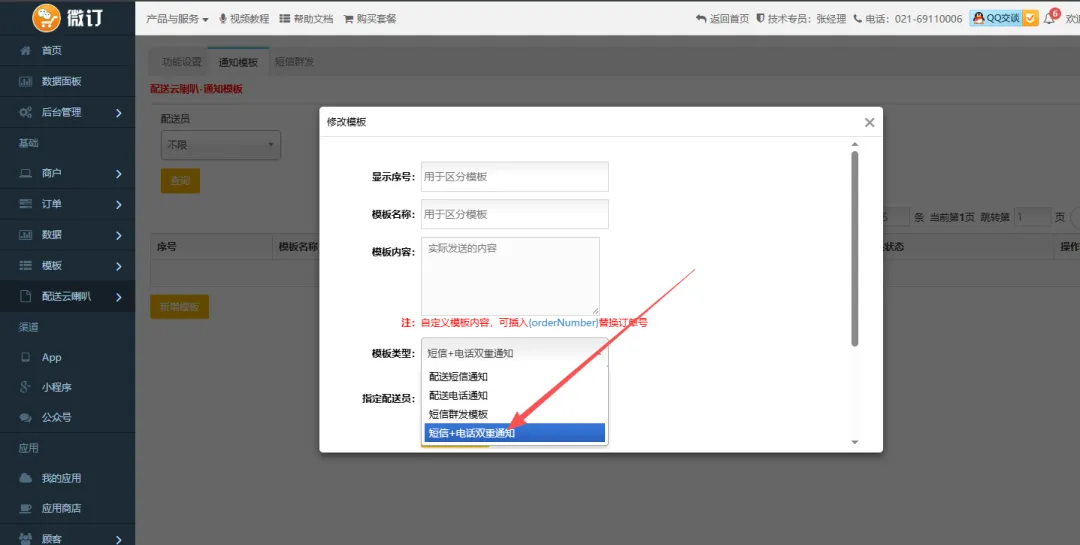
Task: Click the QQ交谈 chat badge
Action: coord(1004,19)
